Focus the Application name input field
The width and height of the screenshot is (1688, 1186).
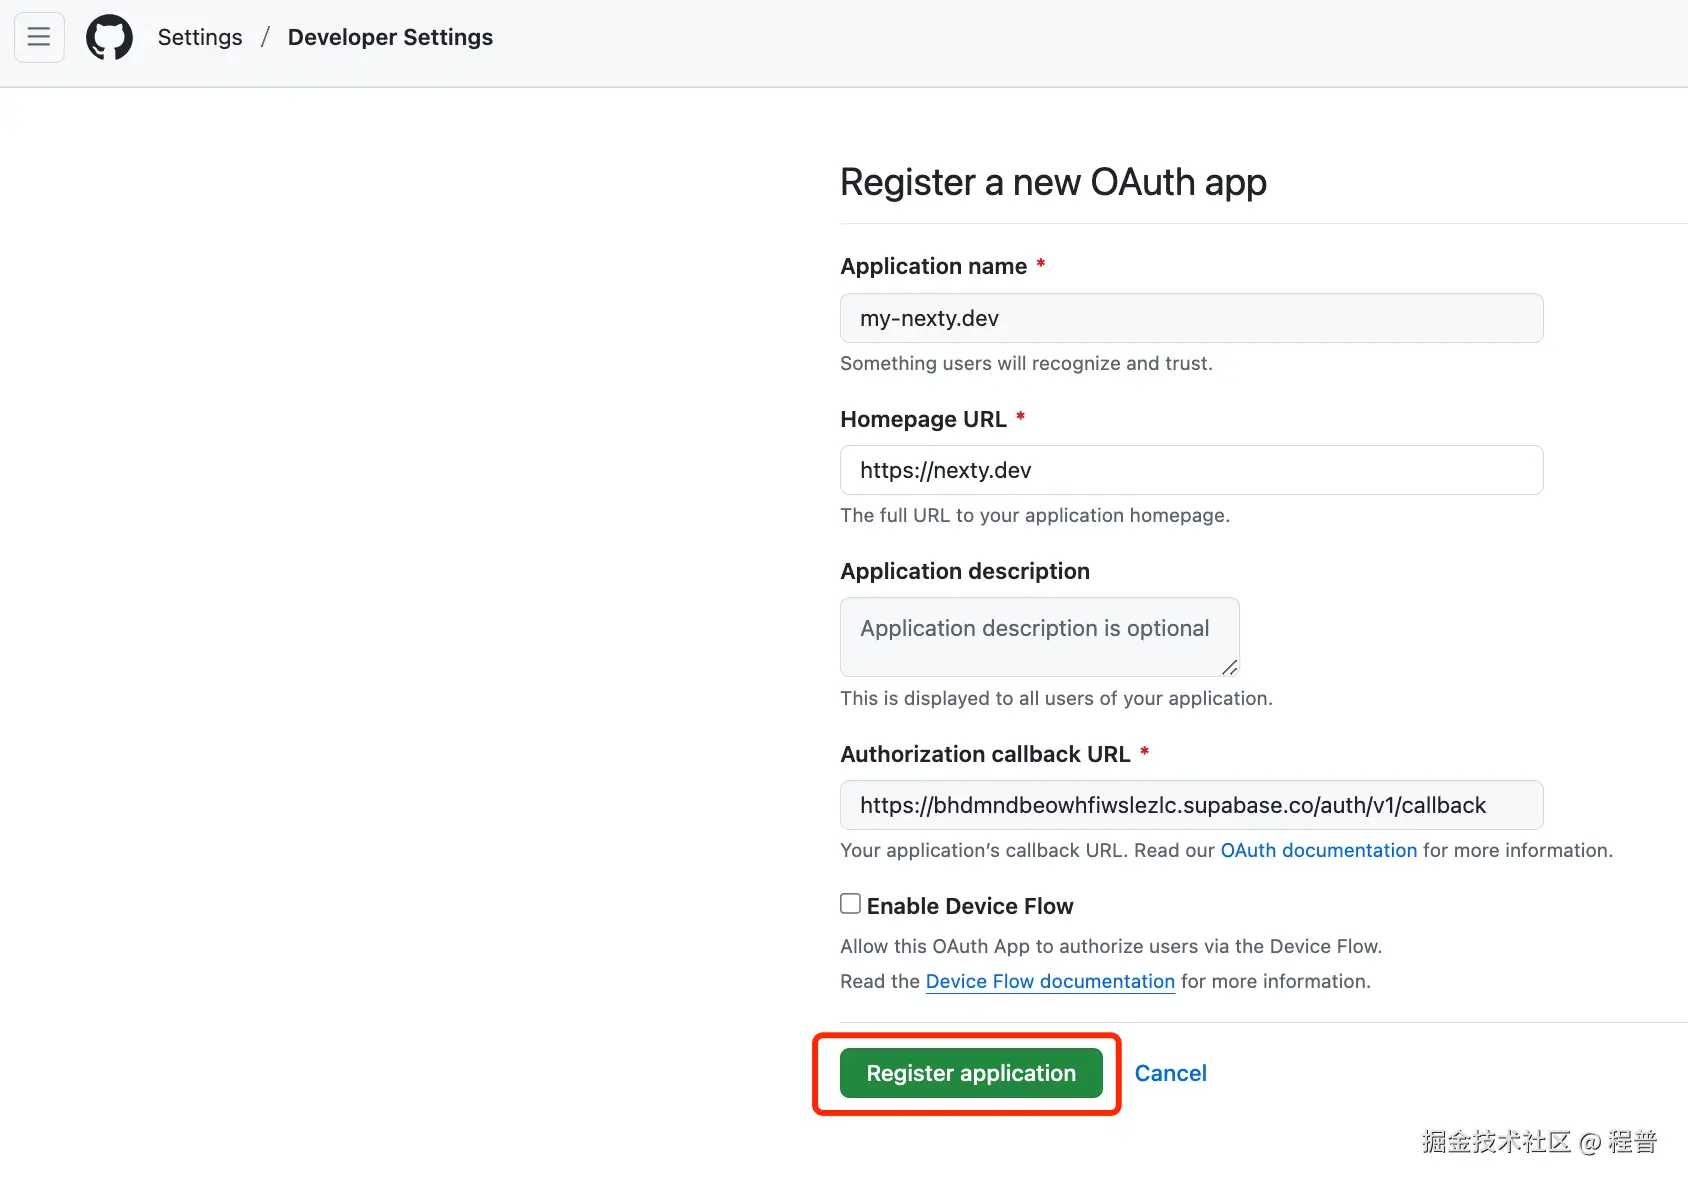(x=1191, y=318)
